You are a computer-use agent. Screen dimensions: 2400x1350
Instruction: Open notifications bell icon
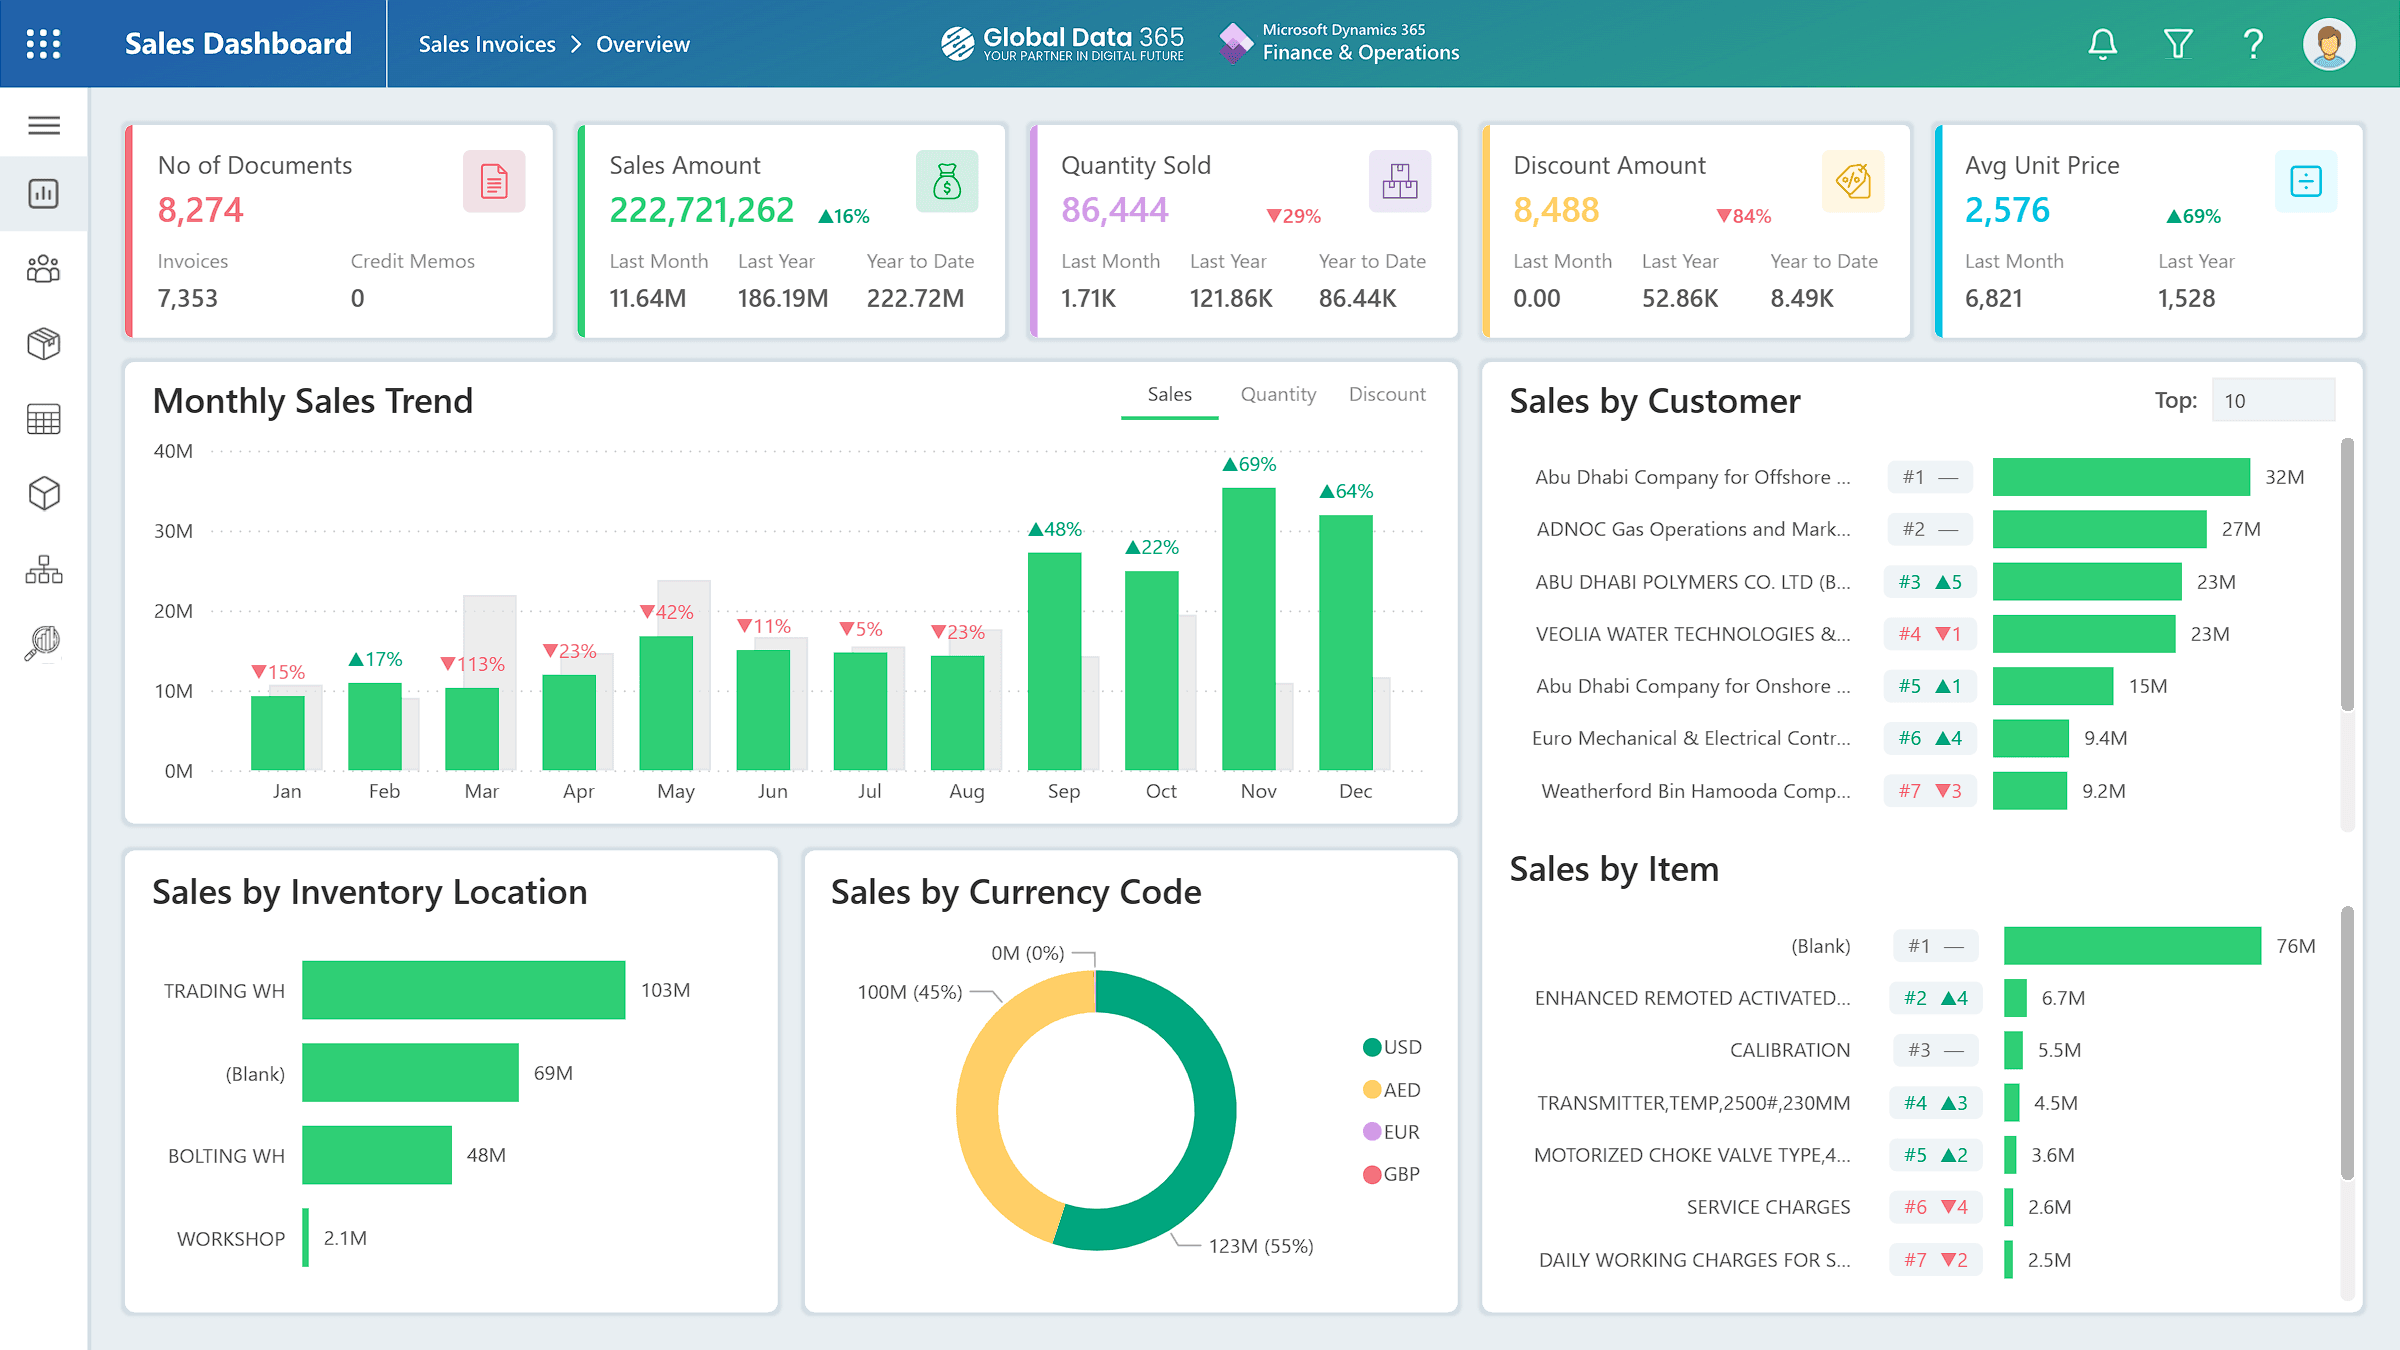coord(2102,44)
